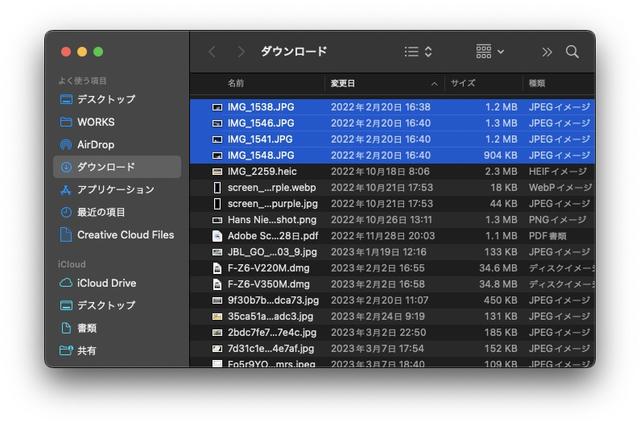Click the forward navigation arrow
The height and width of the screenshot is (427, 640).
click(x=241, y=52)
